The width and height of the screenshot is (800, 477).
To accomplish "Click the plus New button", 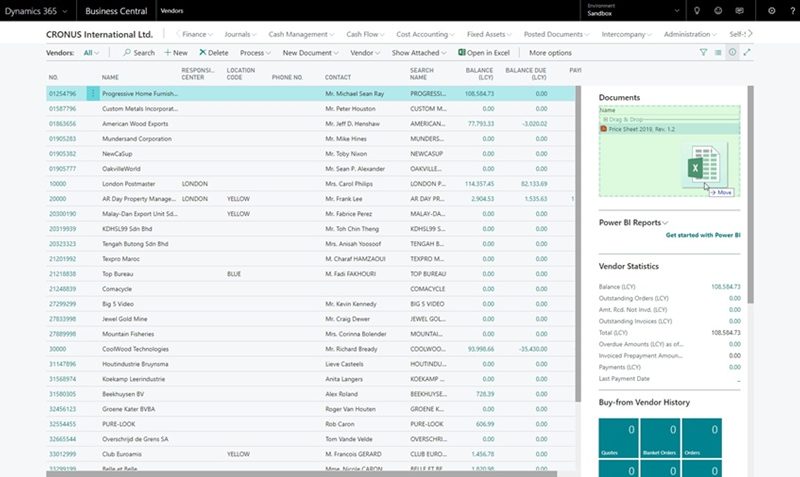I will point(176,53).
